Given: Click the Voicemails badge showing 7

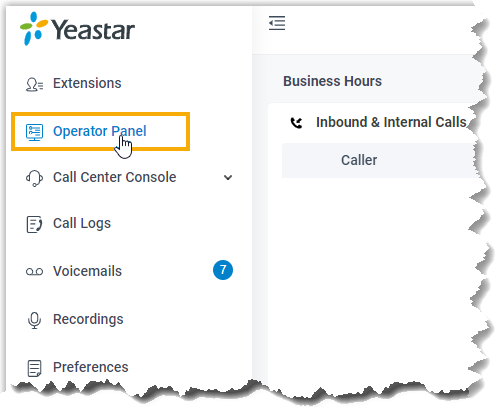Looking at the screenshot, I should click(223, 270).
